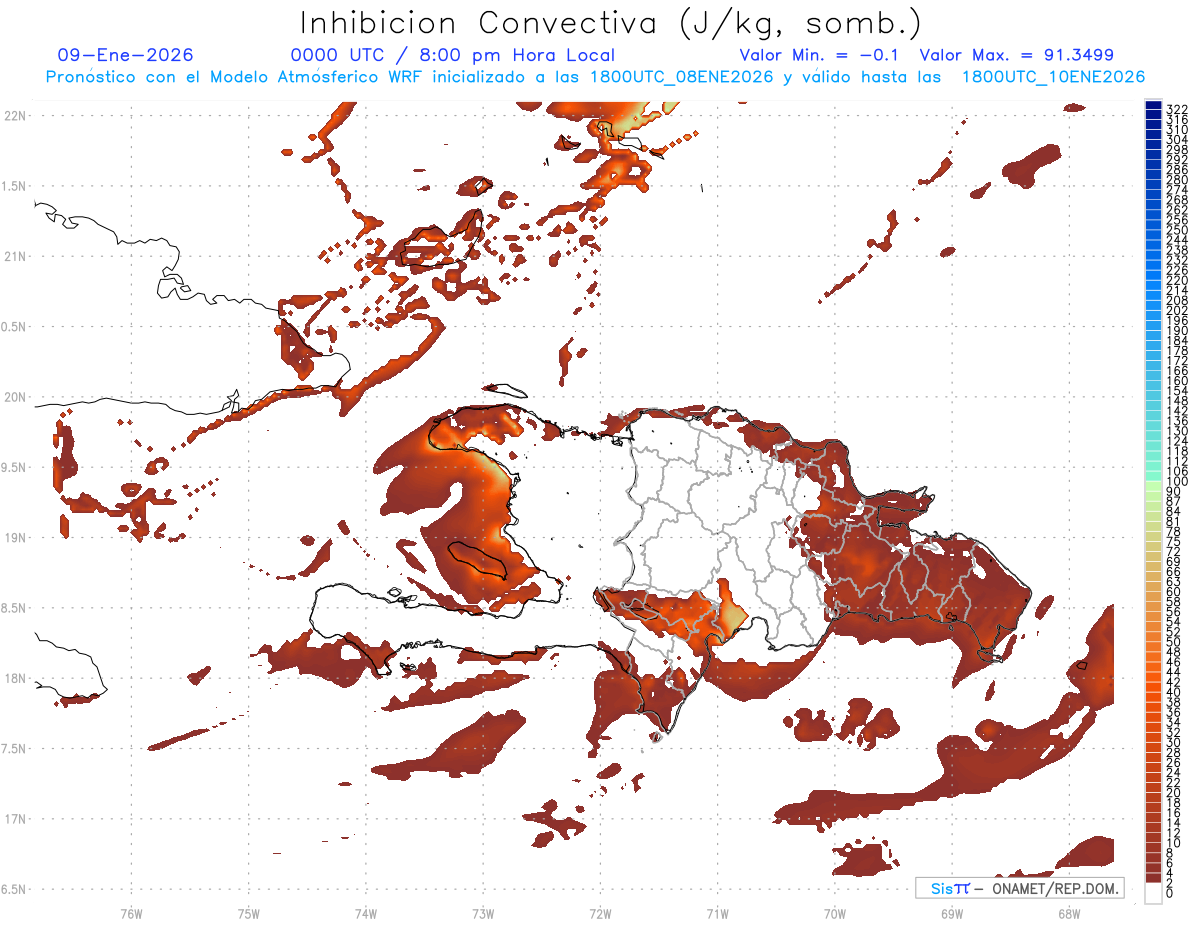Click the '22N' latitude label
This screenshot has width=1200, height=927.
(x=15, y=116)
